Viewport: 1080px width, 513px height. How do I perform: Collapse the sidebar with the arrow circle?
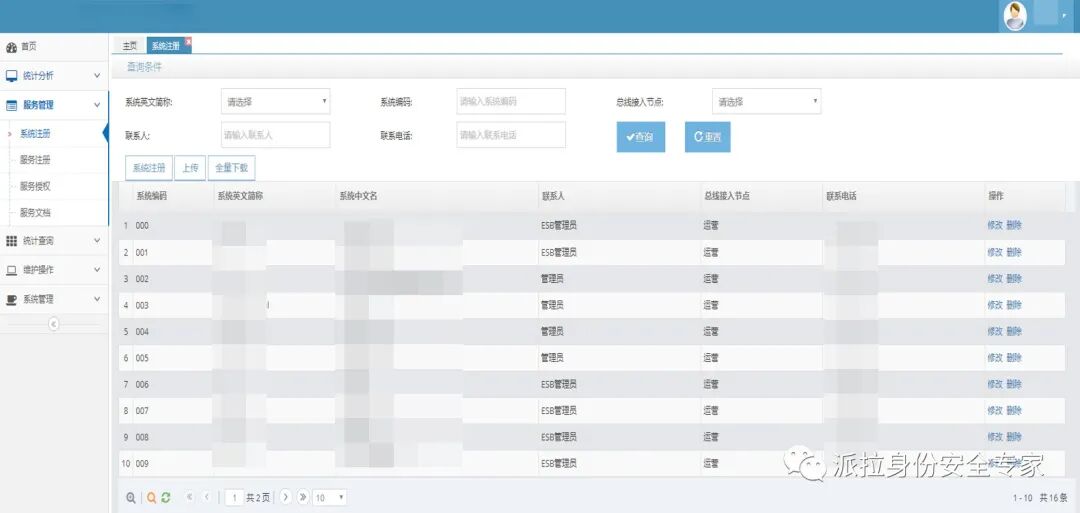point(54,324)
